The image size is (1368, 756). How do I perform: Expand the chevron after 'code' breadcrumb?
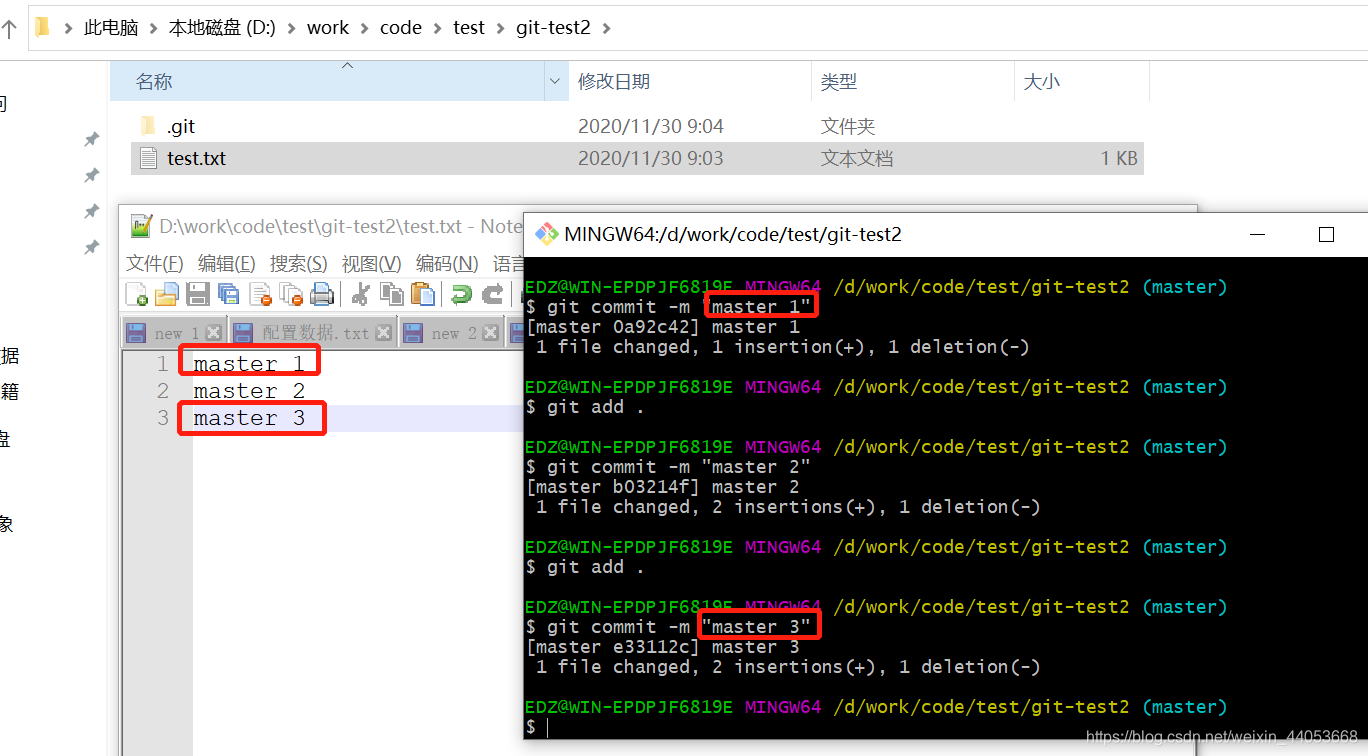(x=437, y=28)
